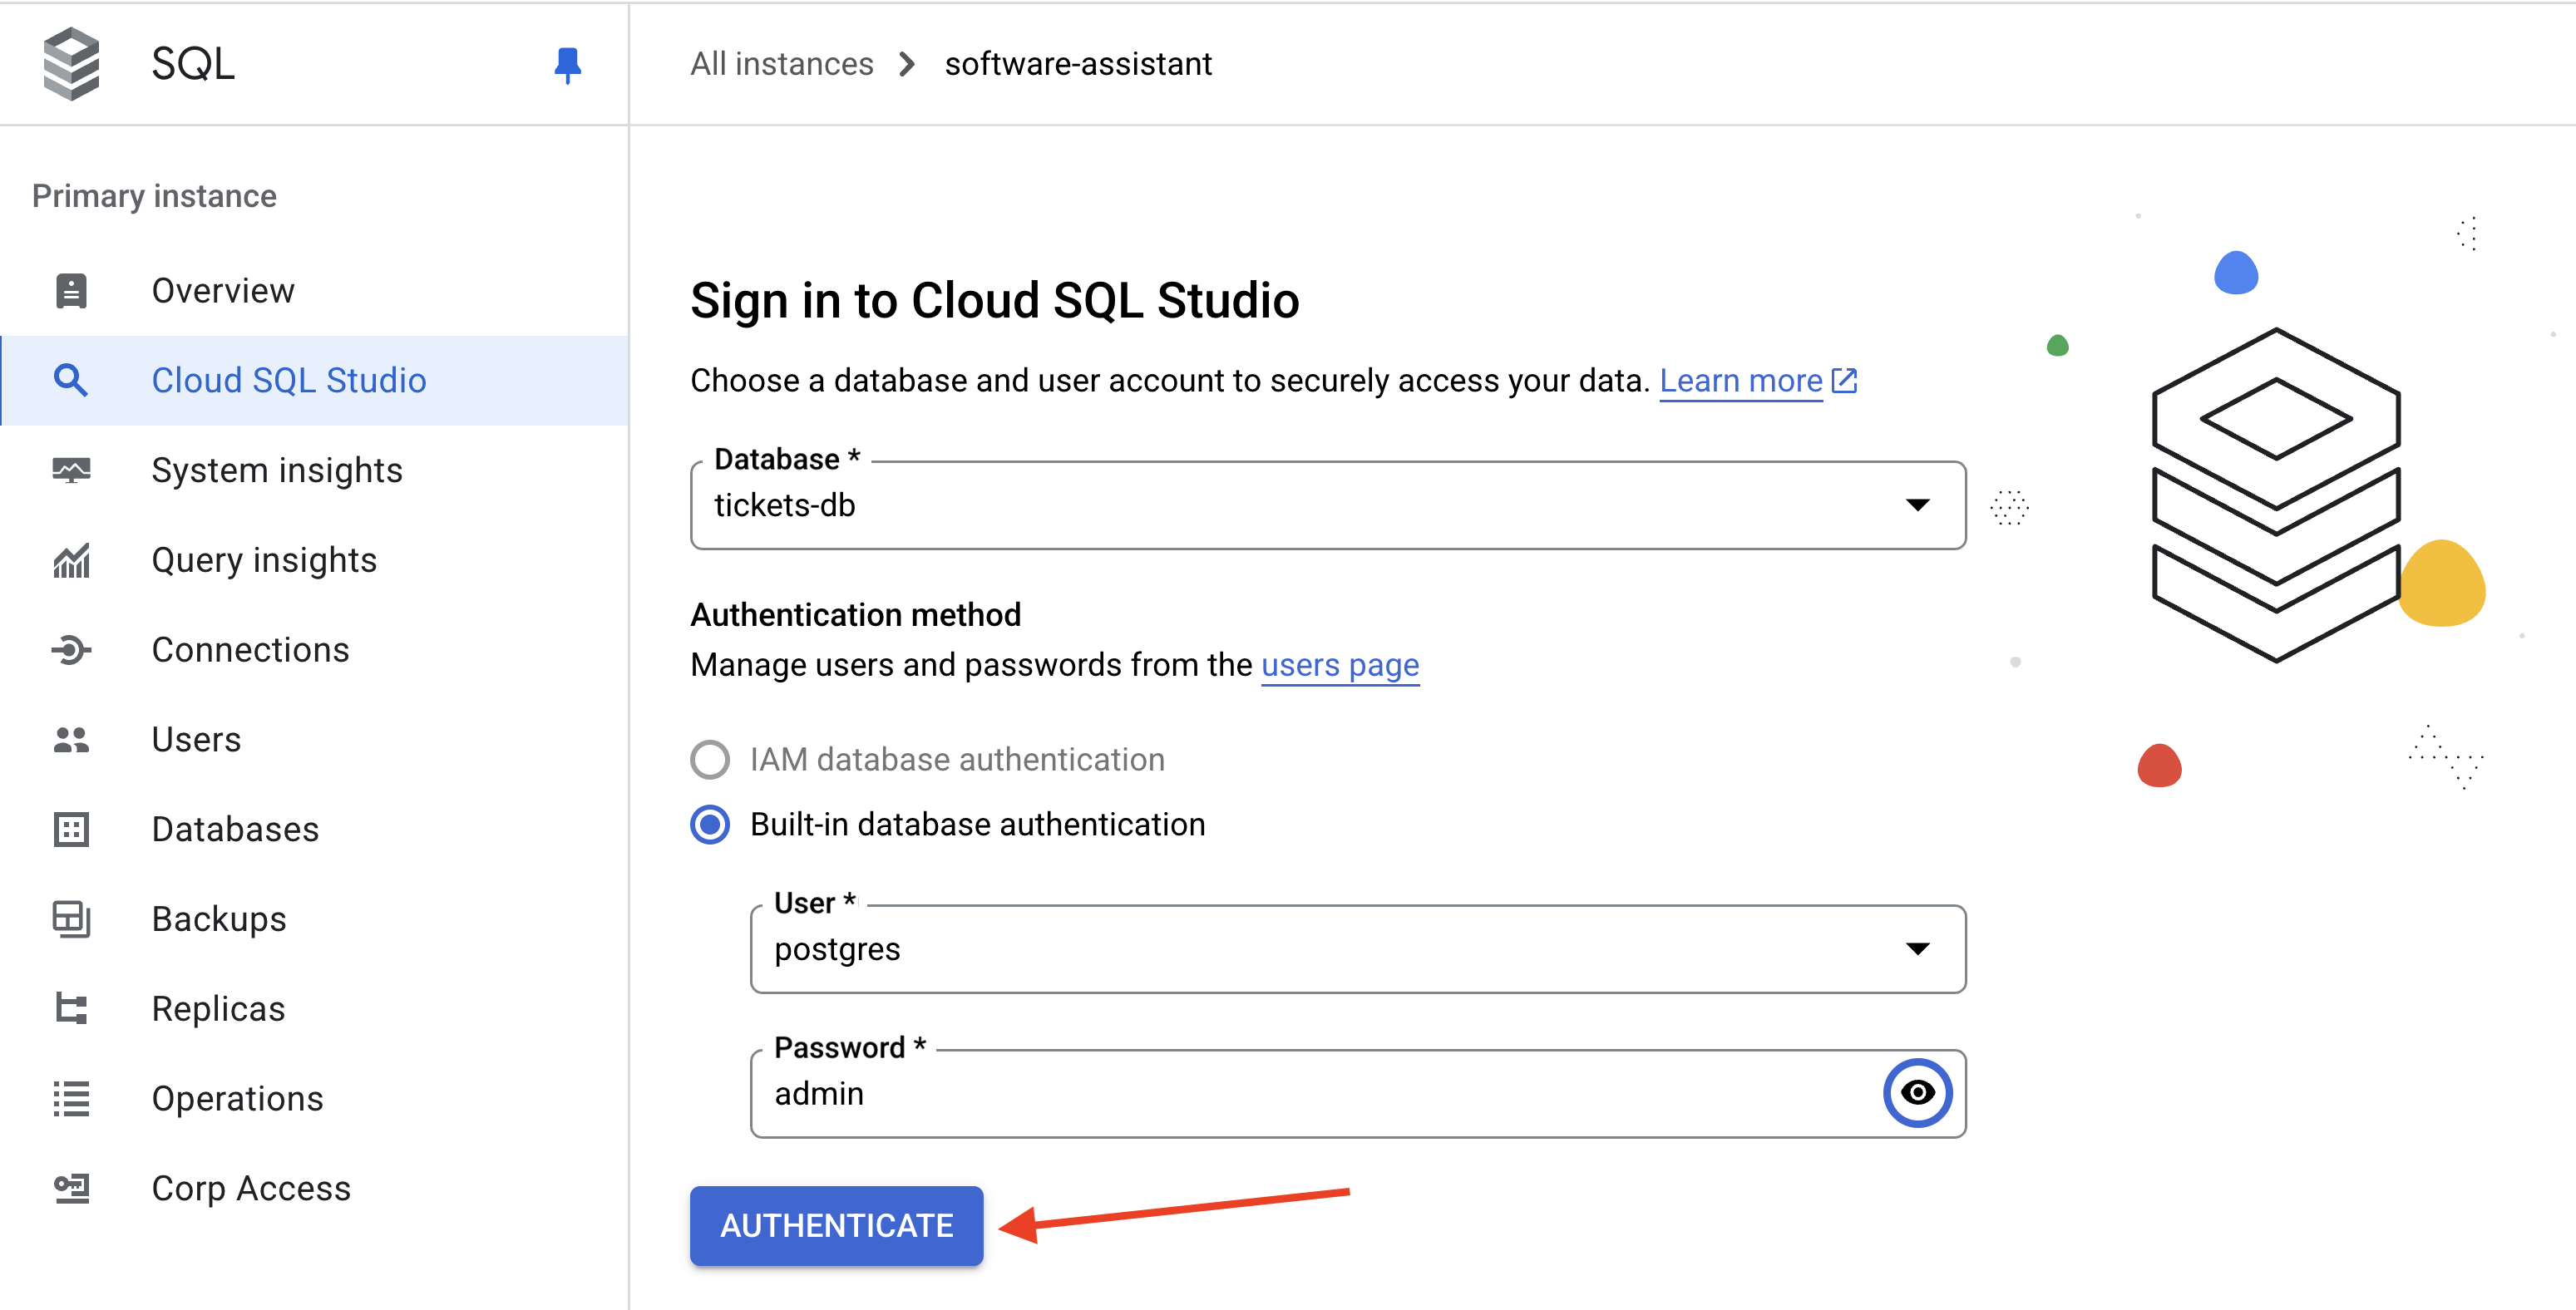The width and height of the screenshot is (2576, 1310).
Task: Open Cloud SQL Studio in sidebar
Action: point(289,380)
